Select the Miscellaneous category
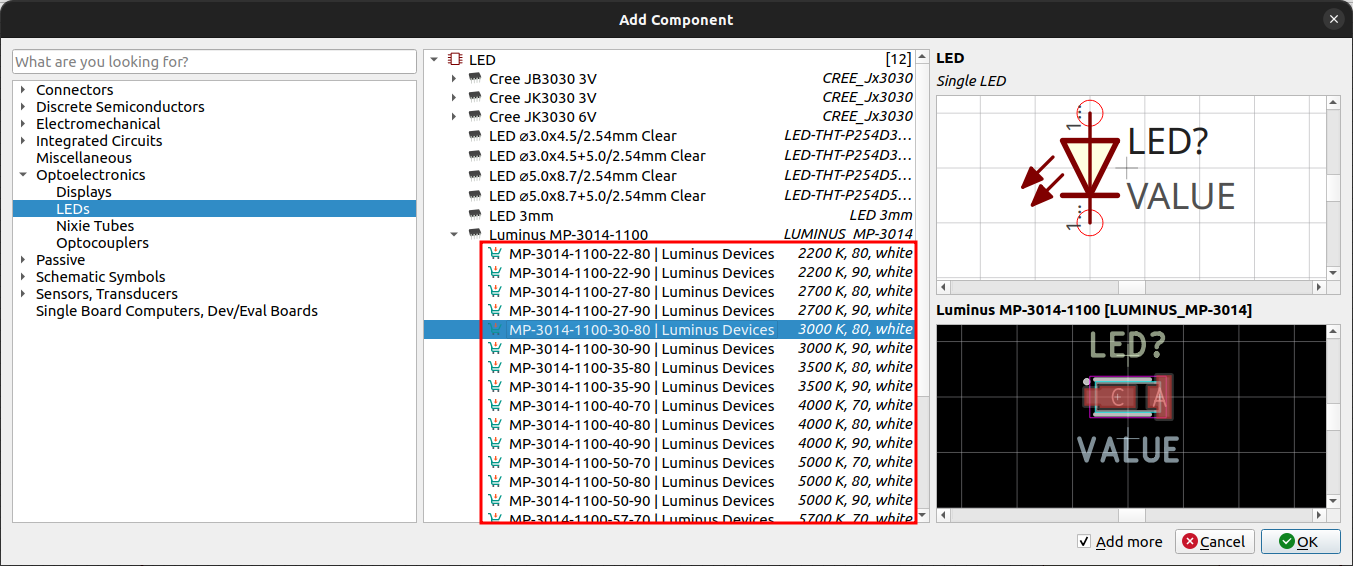This screenshot has height=566, width=1353. pos(84,158)
